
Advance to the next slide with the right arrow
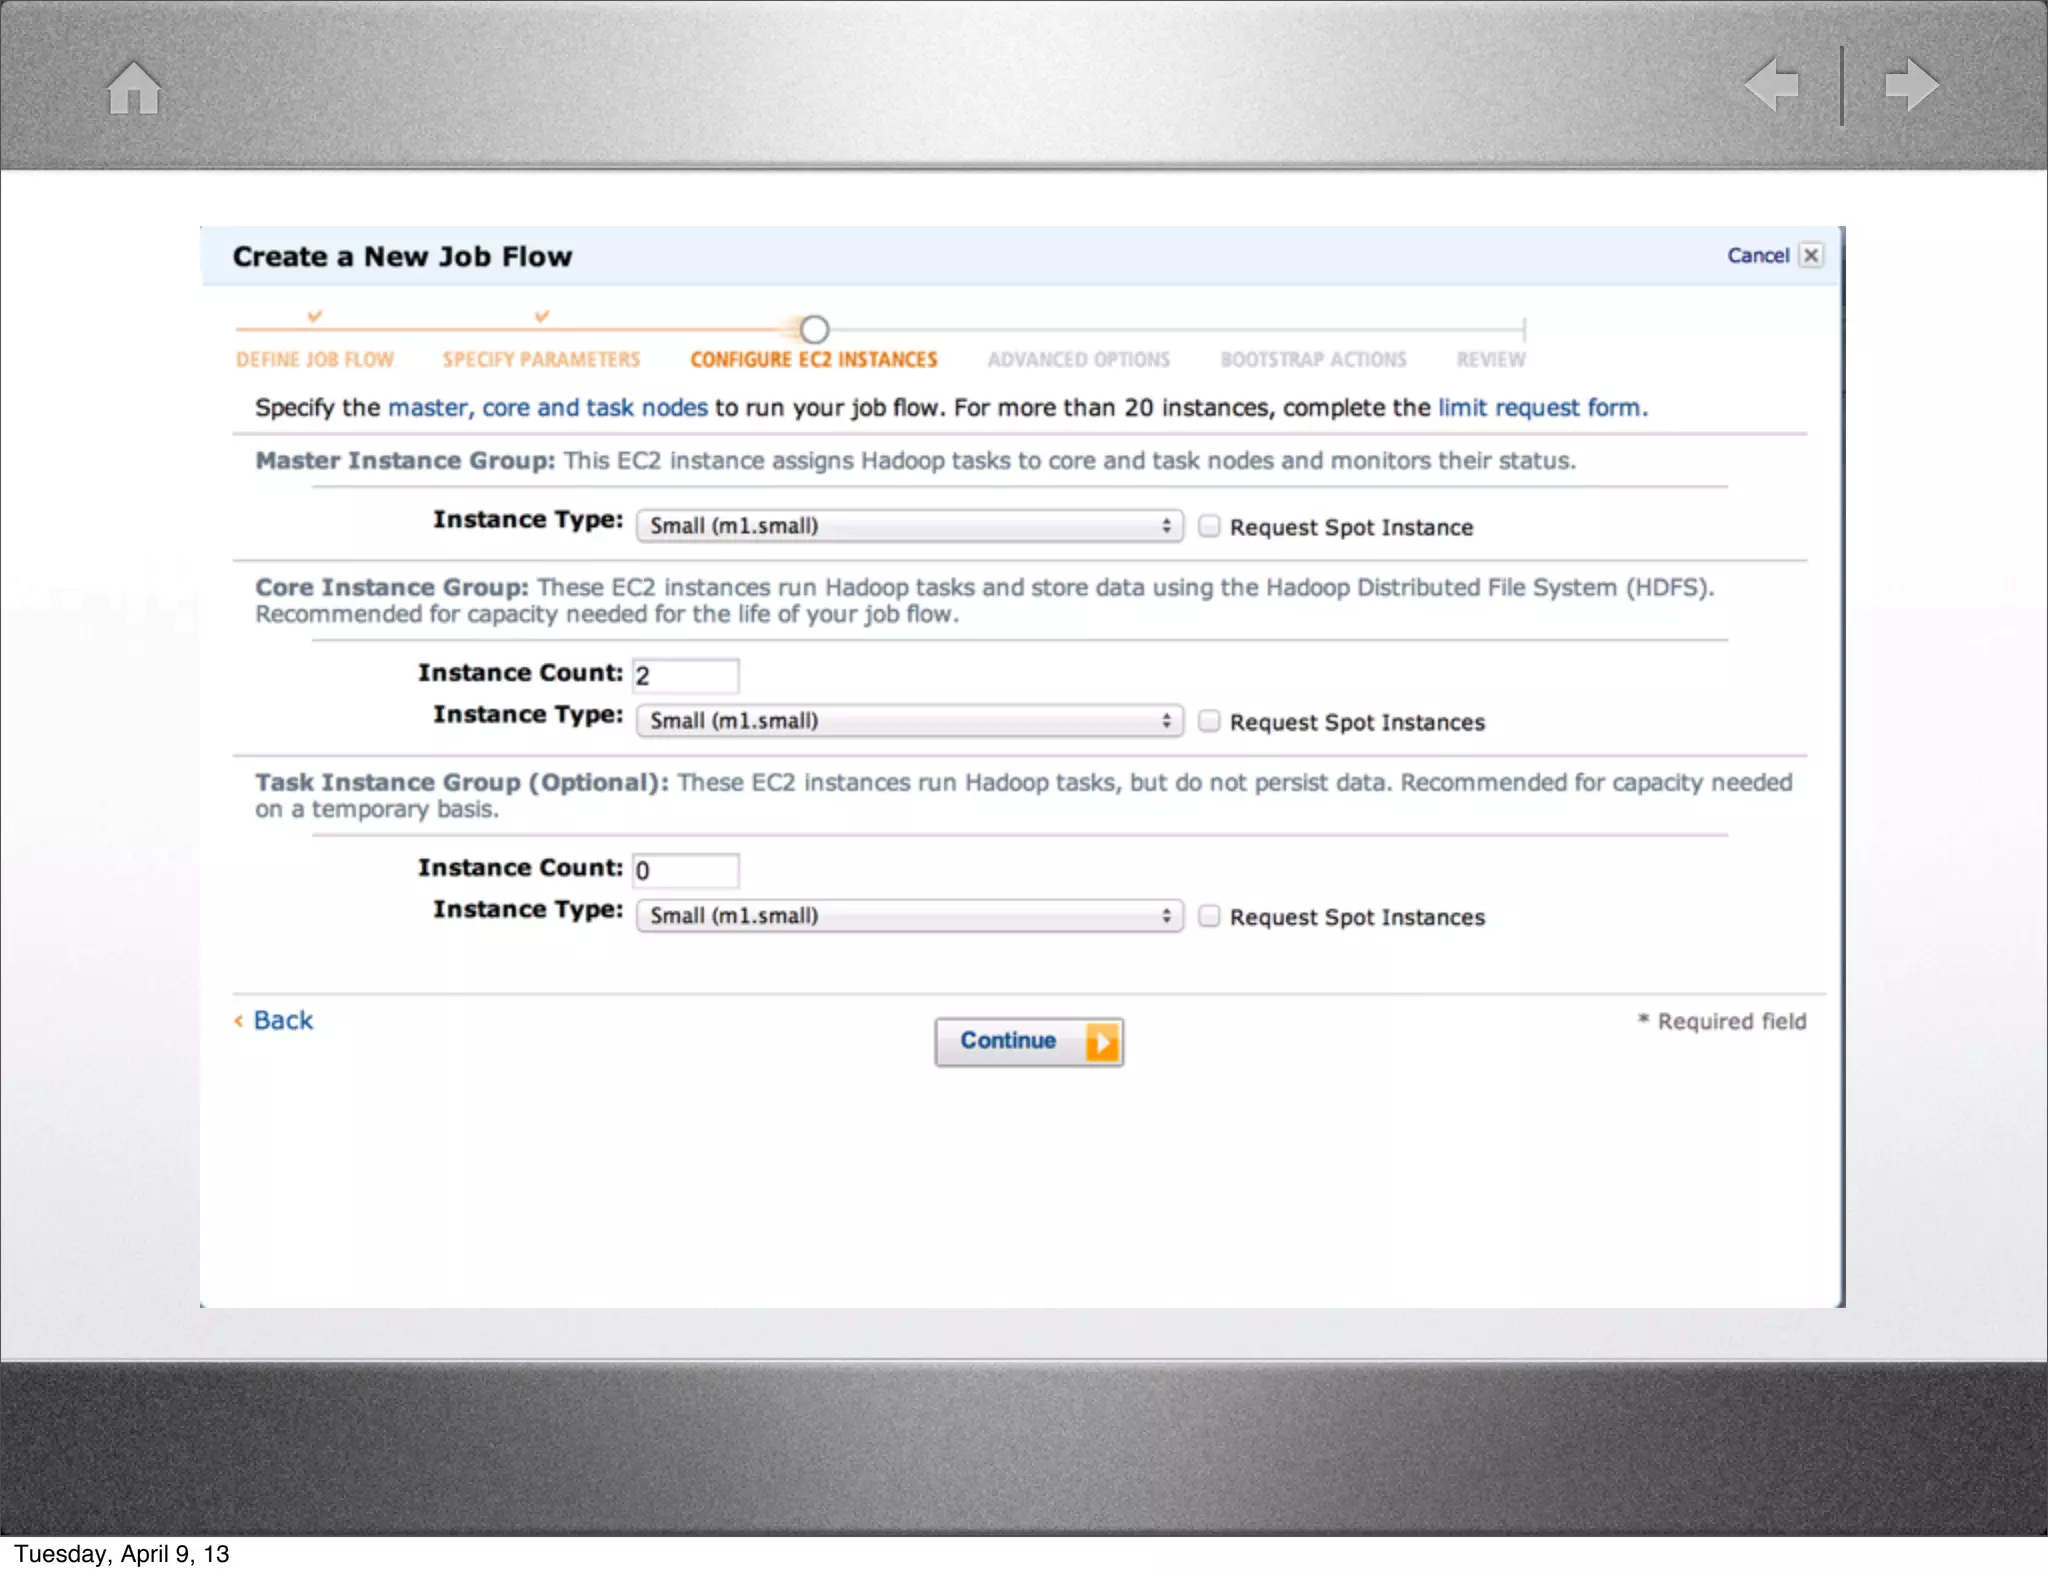pos(1911,85)
